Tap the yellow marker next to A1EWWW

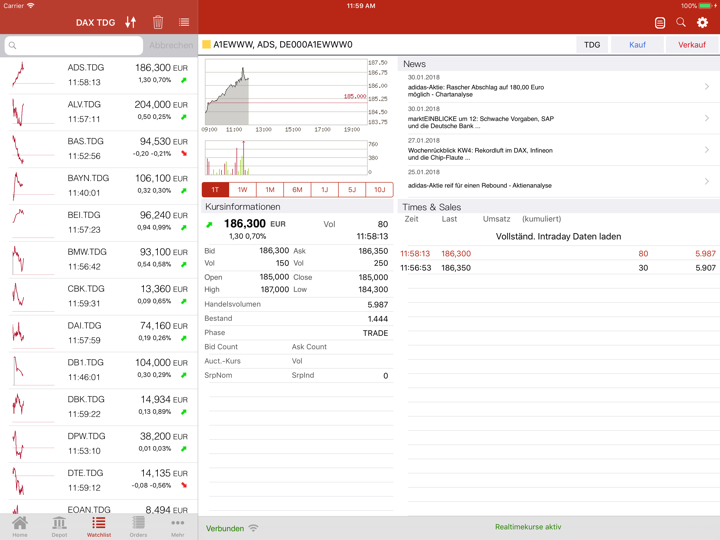click(207, 45)
